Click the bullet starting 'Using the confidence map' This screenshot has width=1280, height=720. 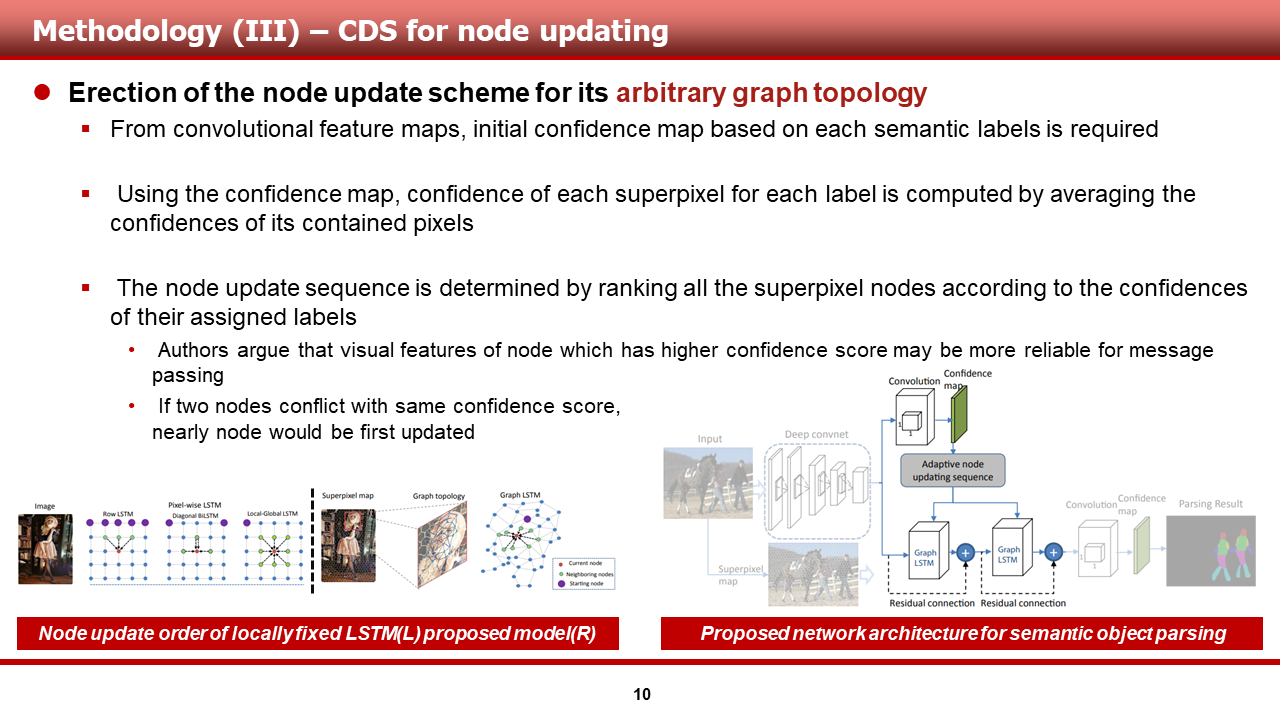click(x=653, y=208)
